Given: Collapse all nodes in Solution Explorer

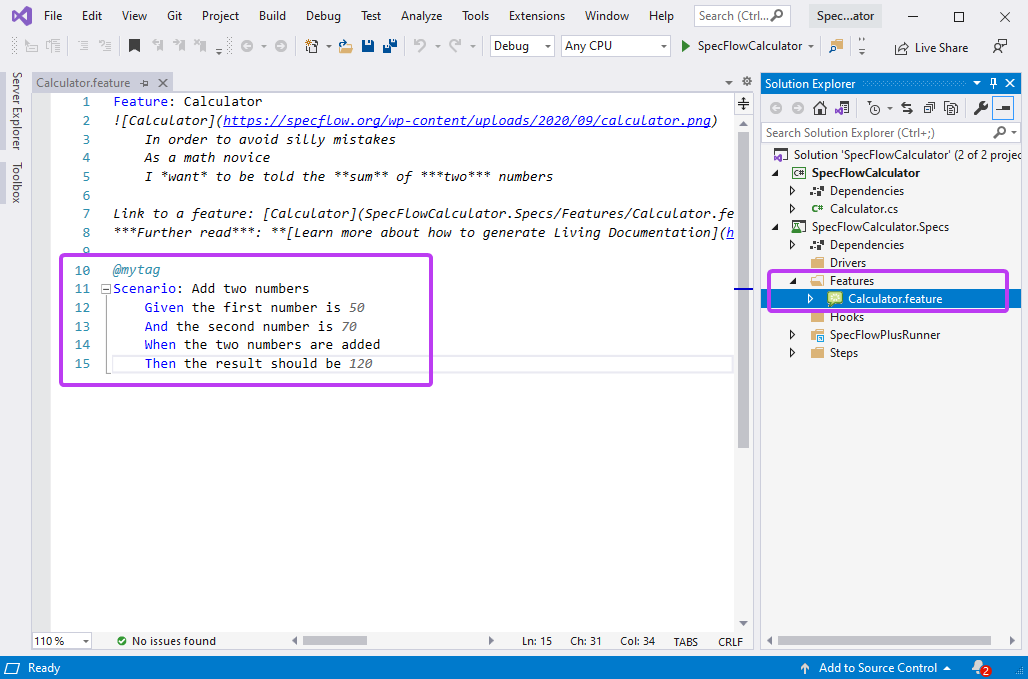Looking at the screenshot, I should [929, 108].
